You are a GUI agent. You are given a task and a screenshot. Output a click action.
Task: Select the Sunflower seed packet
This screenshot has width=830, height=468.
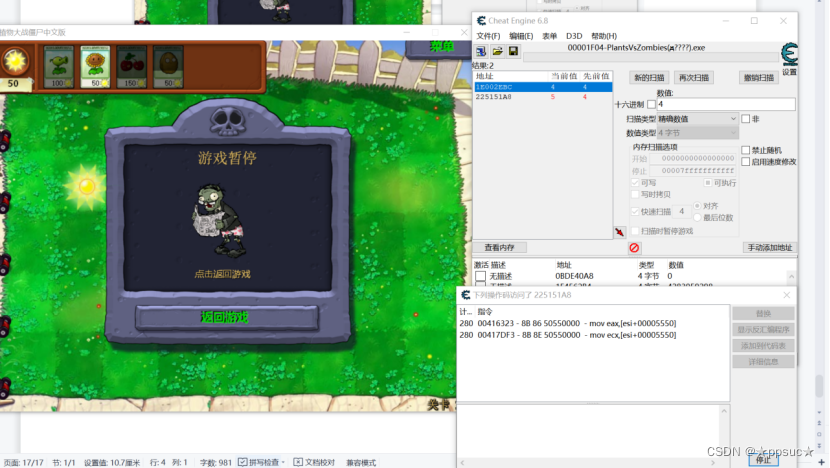[95, 67]
